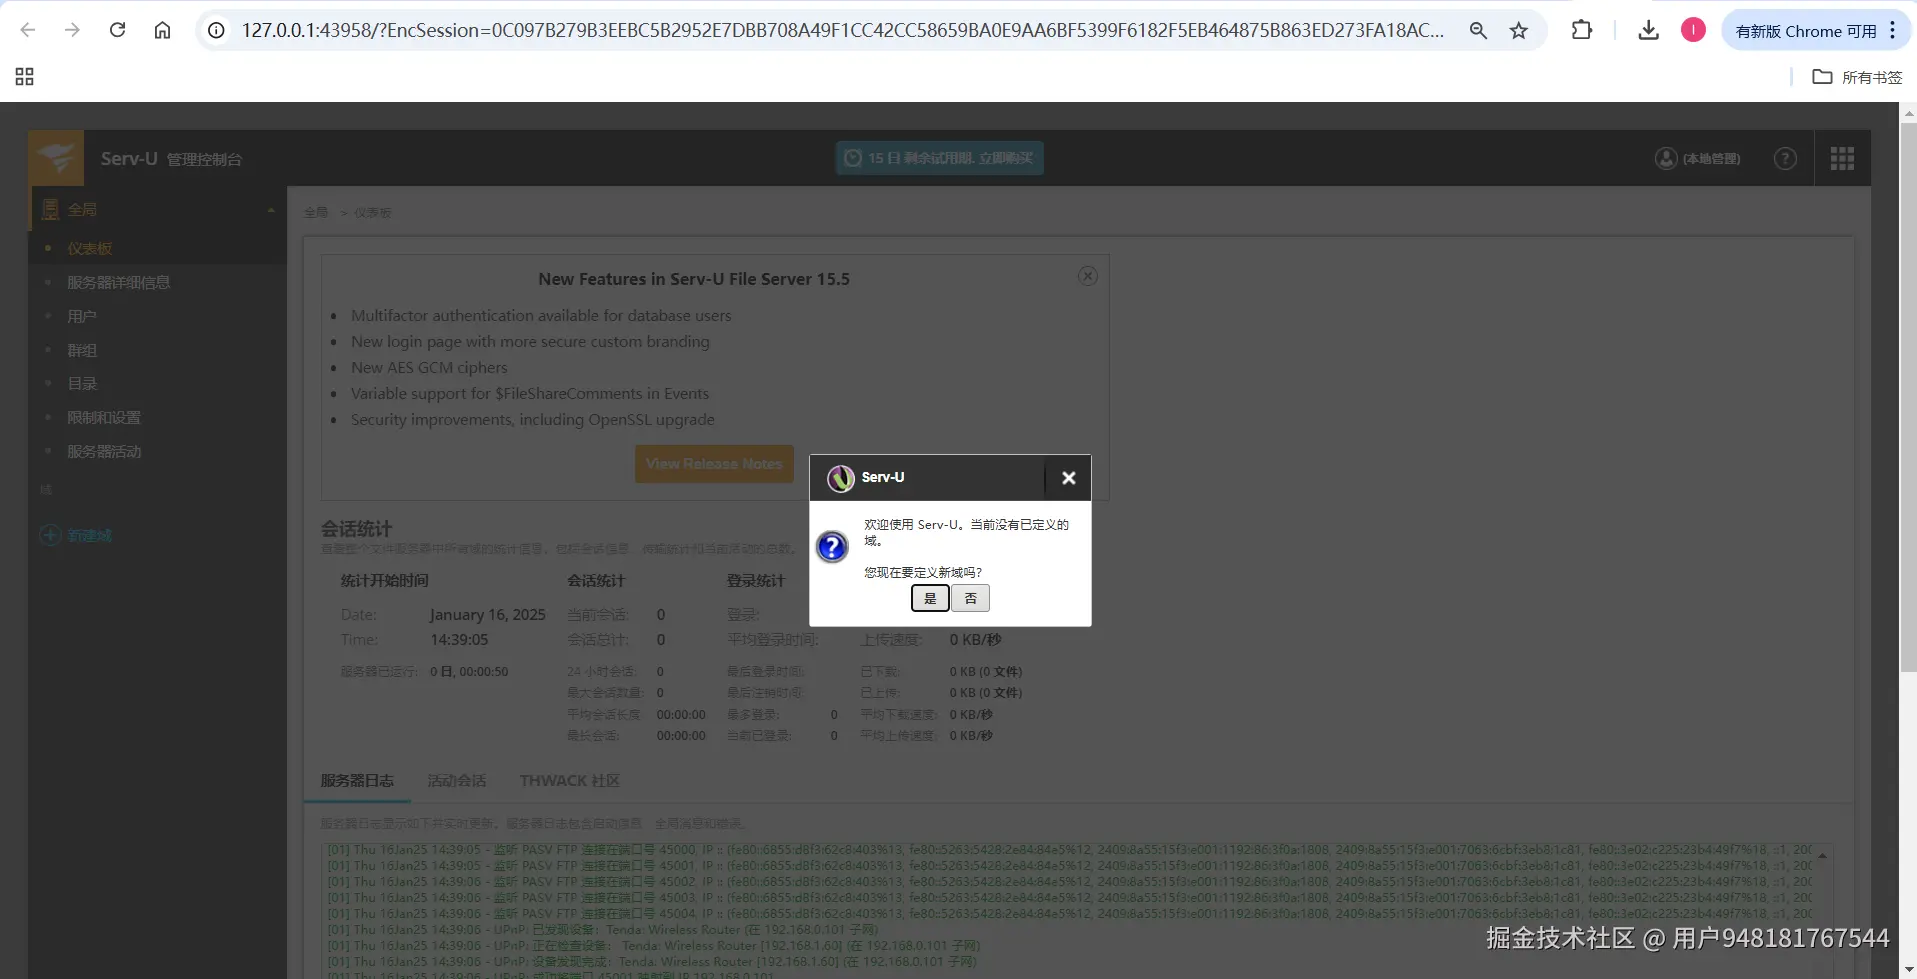The height and width of the screenshot is (979, 1917).
Task: Click the browser forward arrow
Action: pyautogui.click(x=72, y=30)
